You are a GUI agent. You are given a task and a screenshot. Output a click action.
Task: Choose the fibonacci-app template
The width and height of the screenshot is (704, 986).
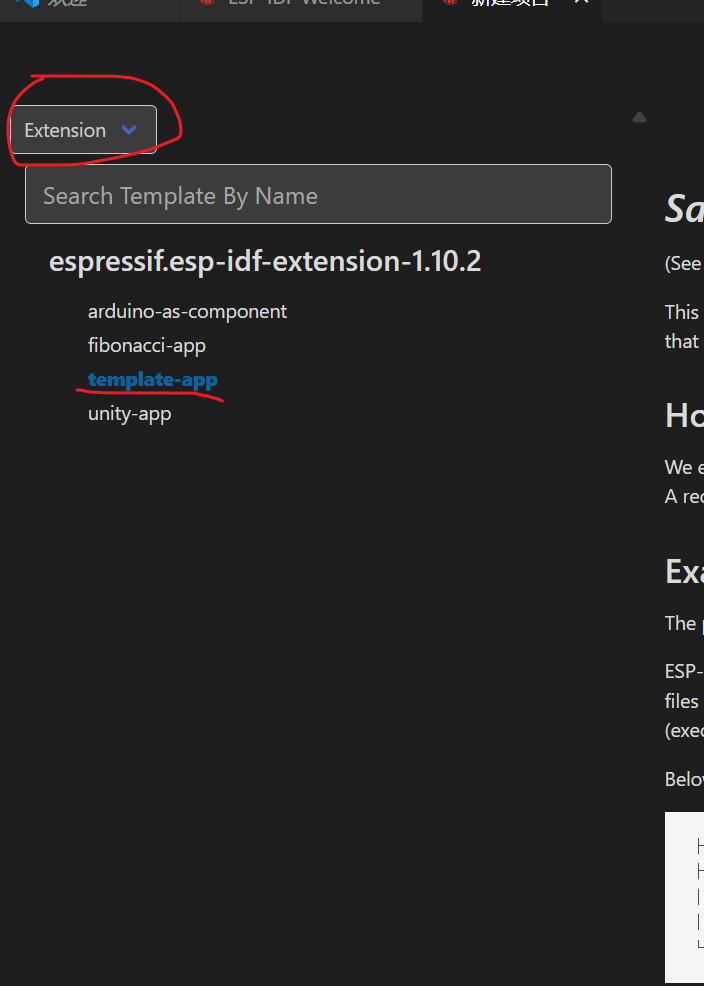pos(146,345)
